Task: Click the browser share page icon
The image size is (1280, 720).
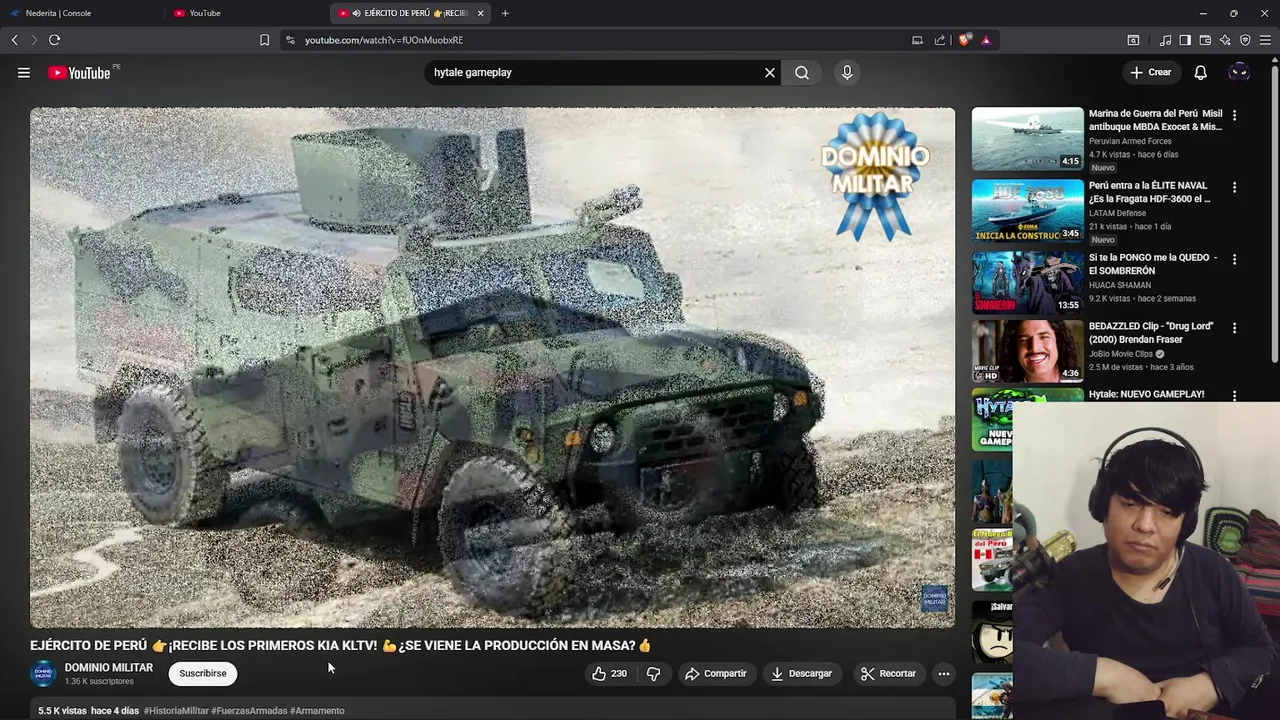Action: tap(940, 40)
